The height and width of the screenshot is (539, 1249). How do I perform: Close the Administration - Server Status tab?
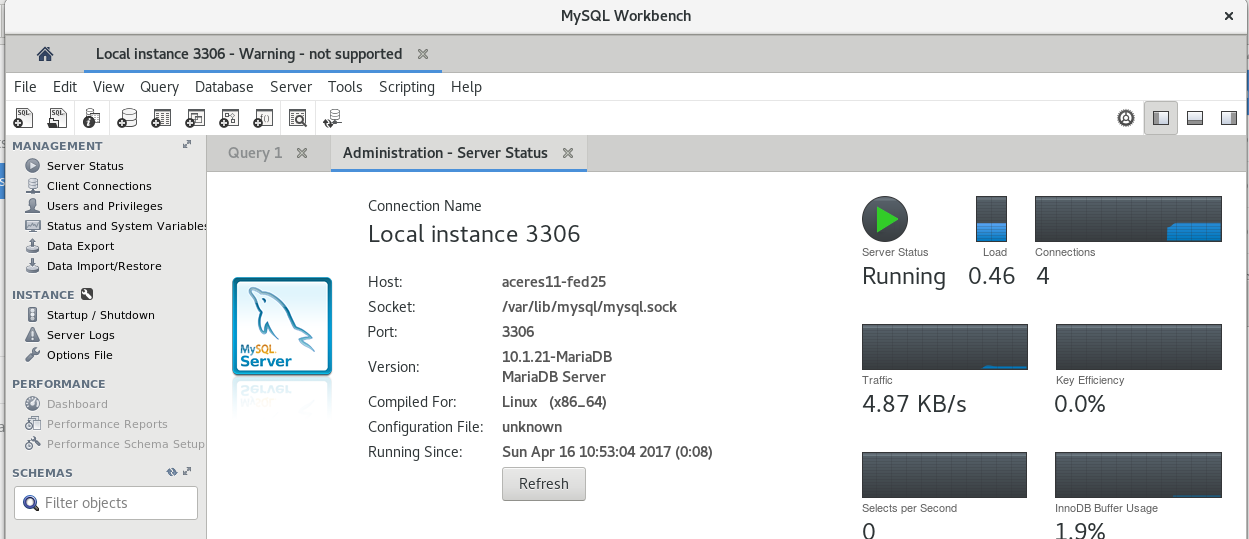[x=568, y=153]
